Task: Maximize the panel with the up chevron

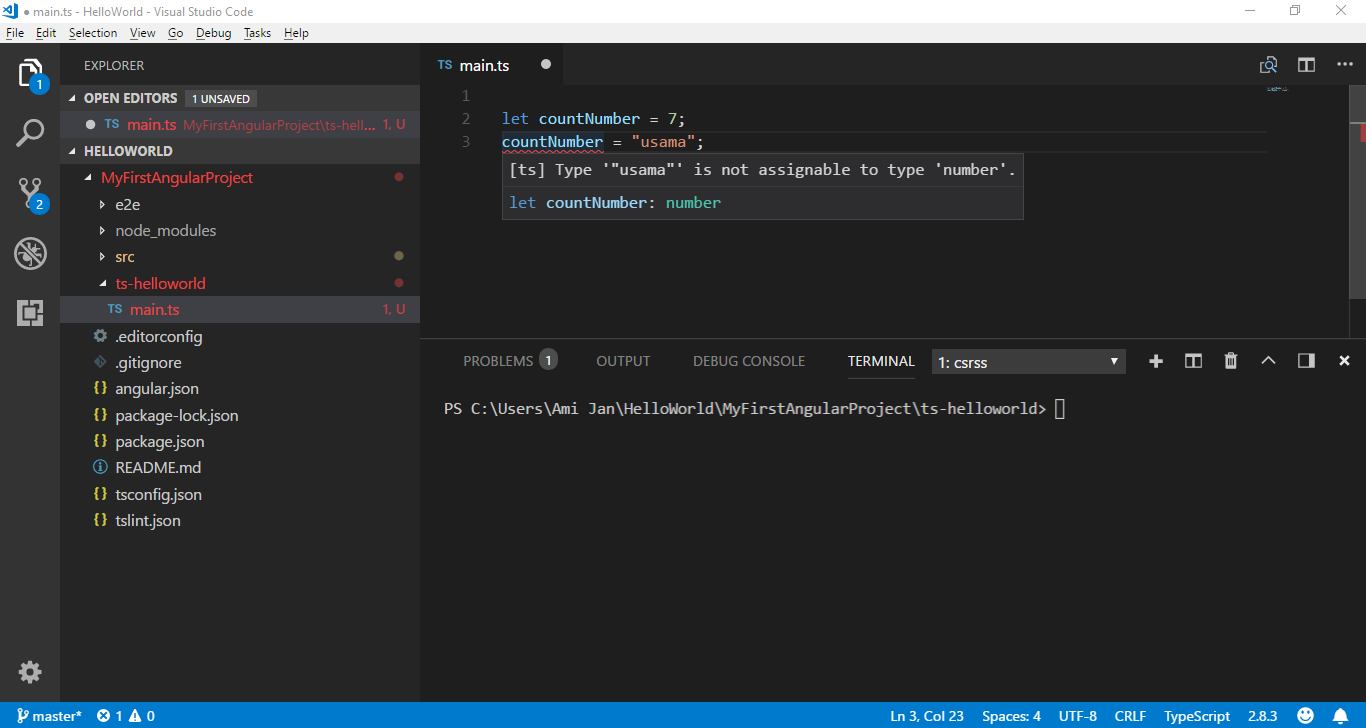Action: 1268,361
